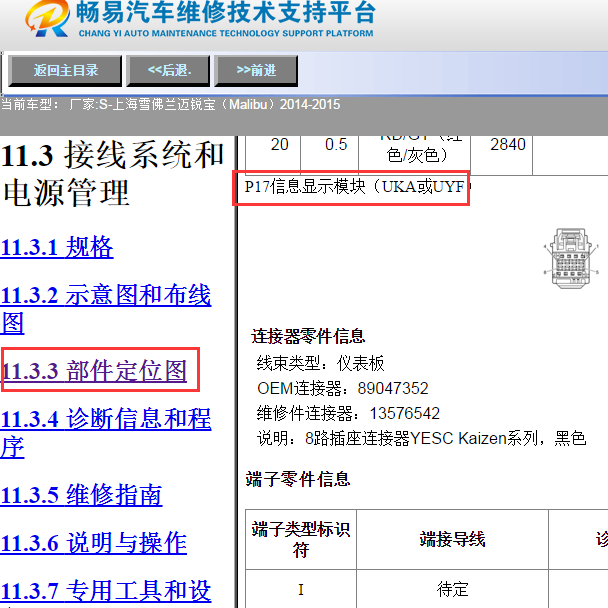Open the 11.3.2 示意图和布线图 link

105,309
